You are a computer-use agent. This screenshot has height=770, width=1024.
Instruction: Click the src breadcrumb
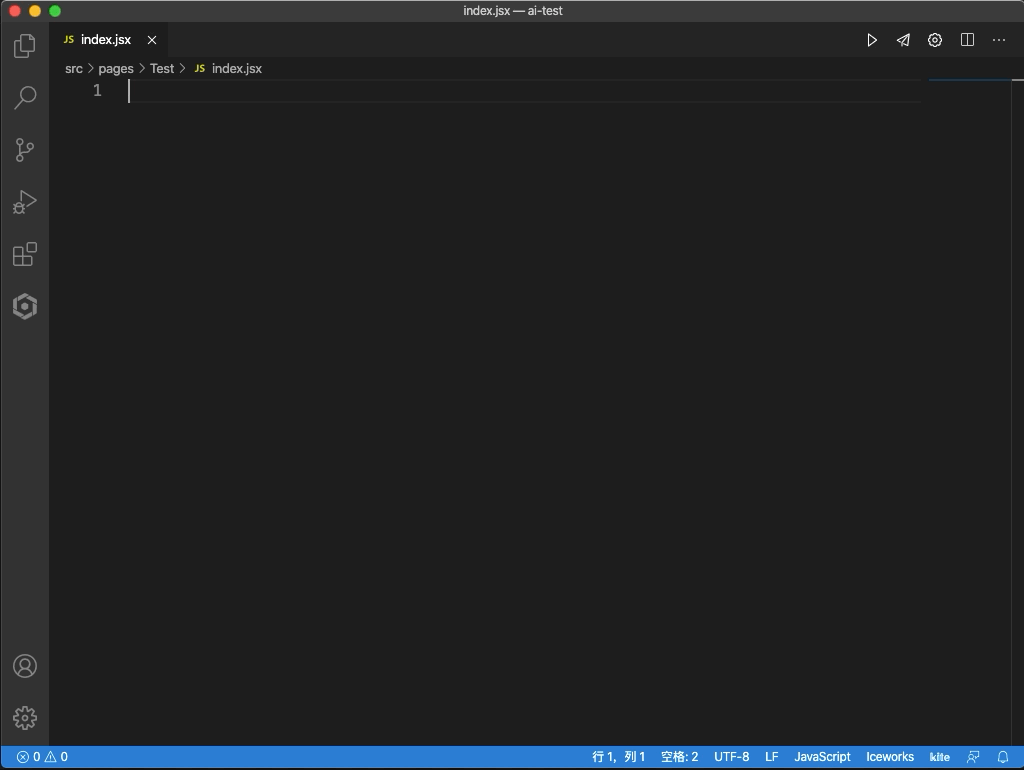(x=74, y=69)
